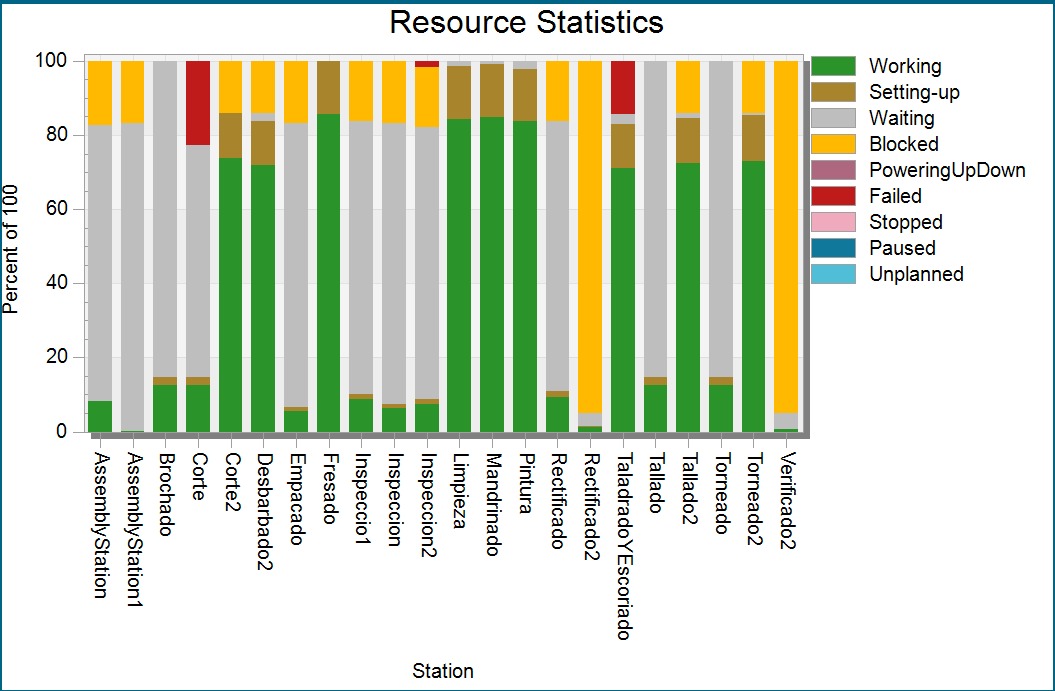Select the gray Waiting segment of Brochado bar
Image resolution: width=1055 pixels, height=691 pixels.
tap(165, 218)
